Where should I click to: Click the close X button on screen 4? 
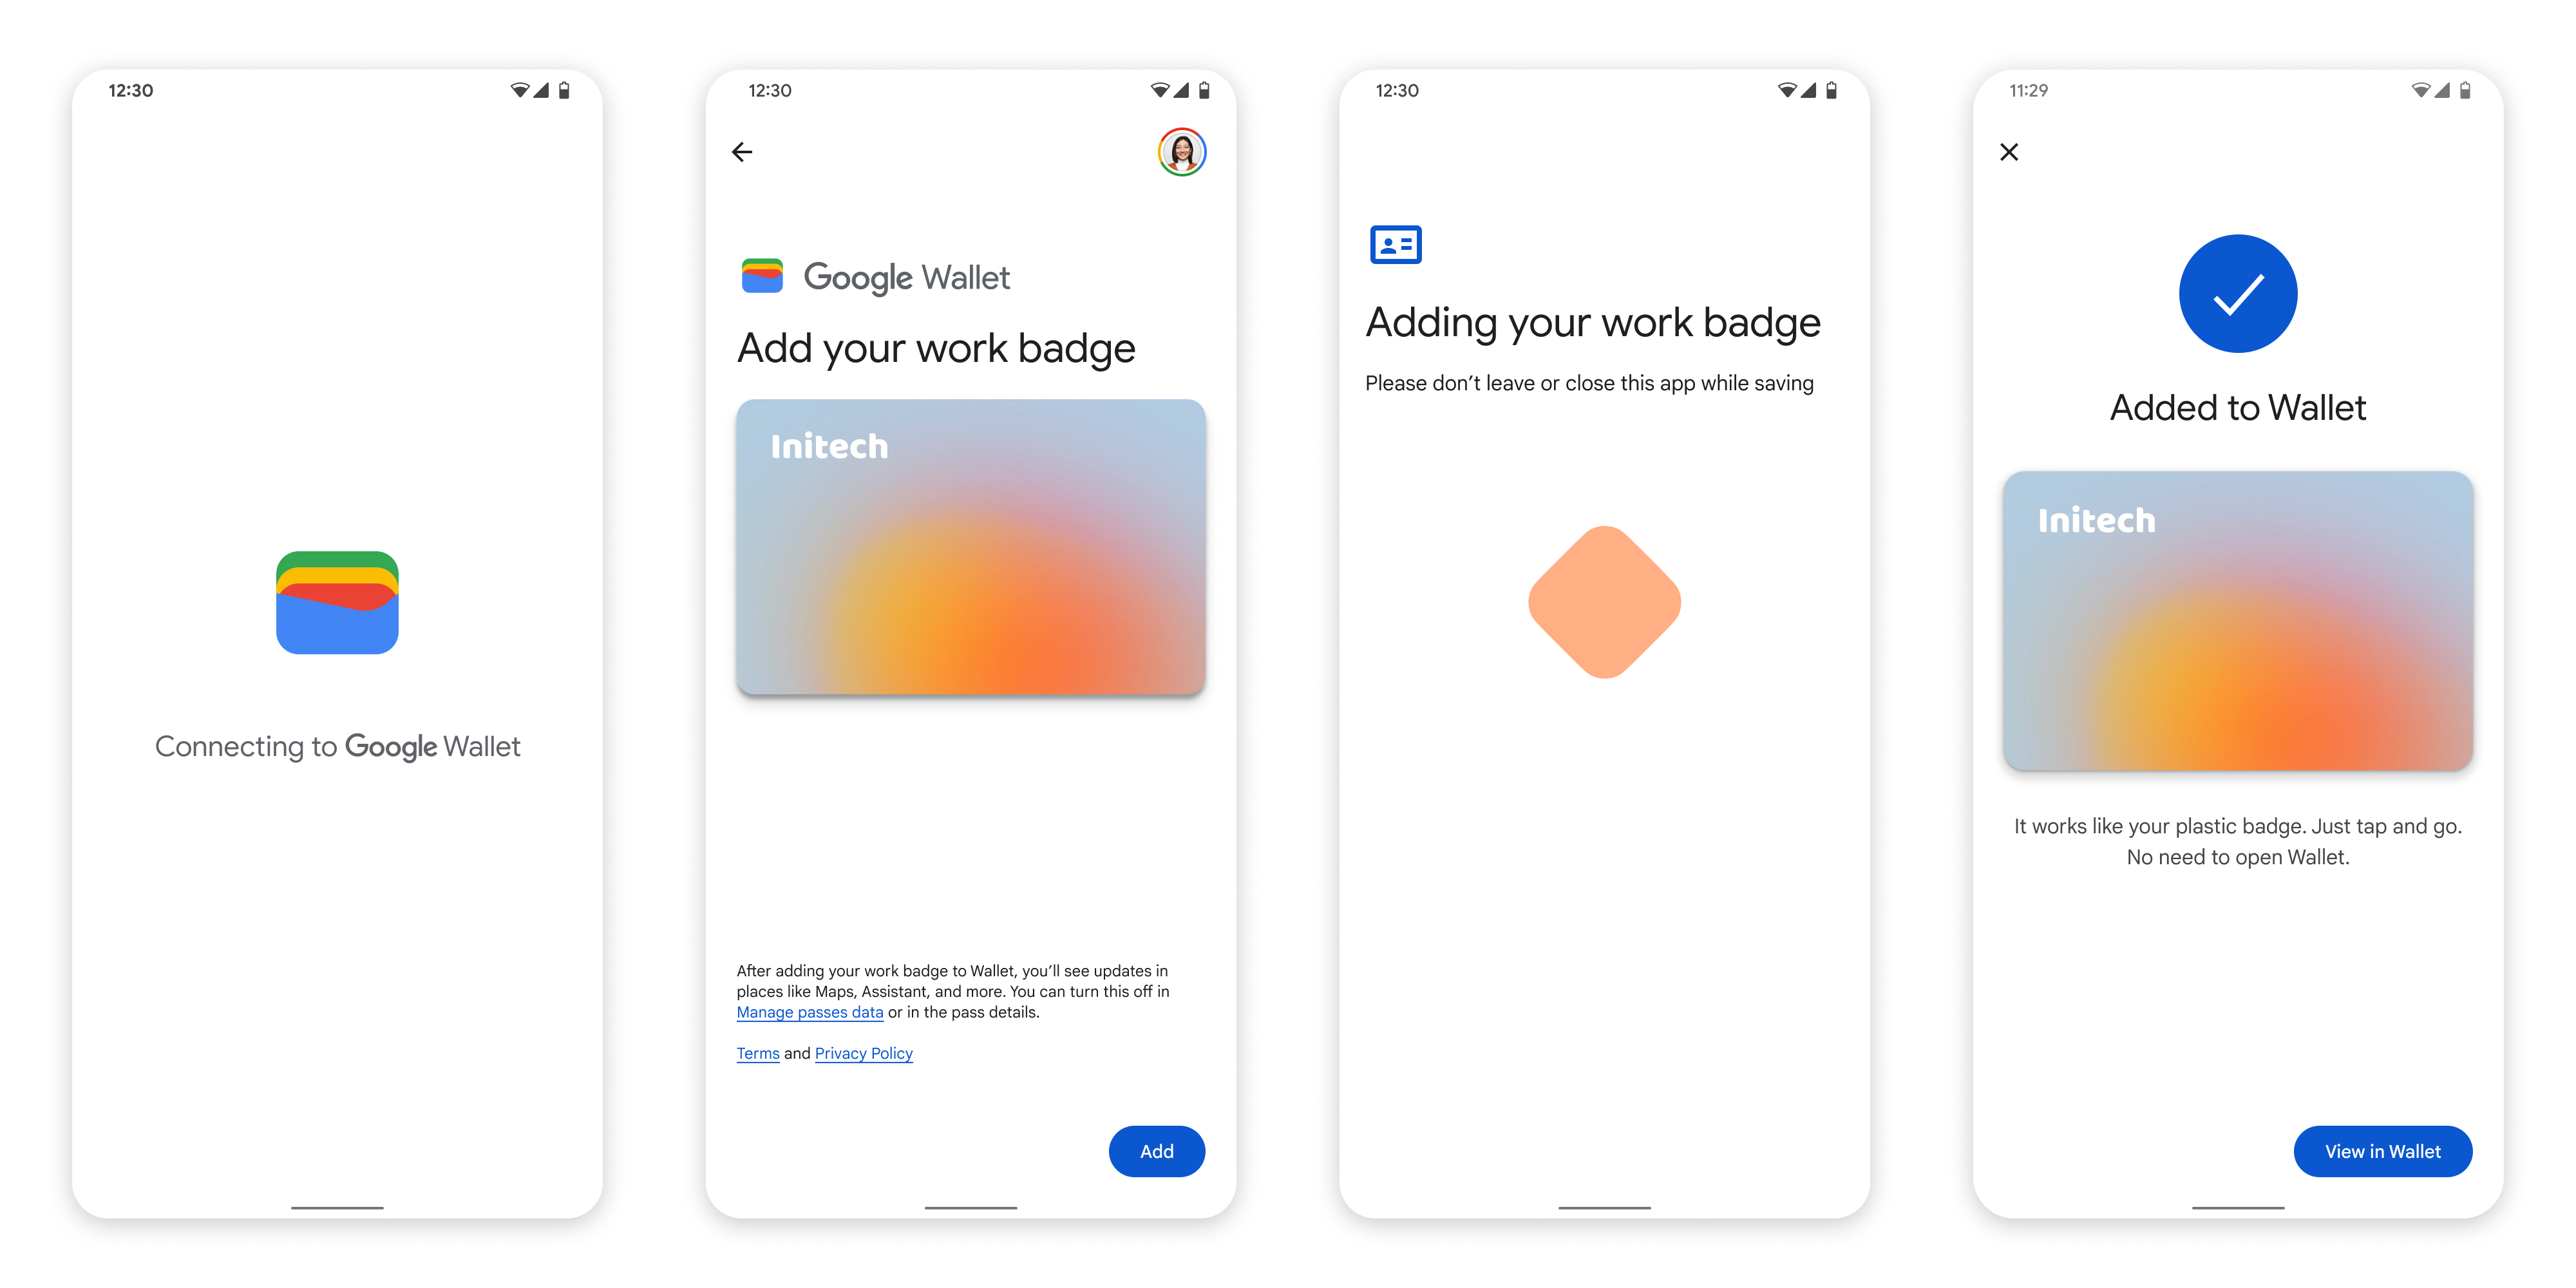pyautogui.click(x=2011, y=153)
